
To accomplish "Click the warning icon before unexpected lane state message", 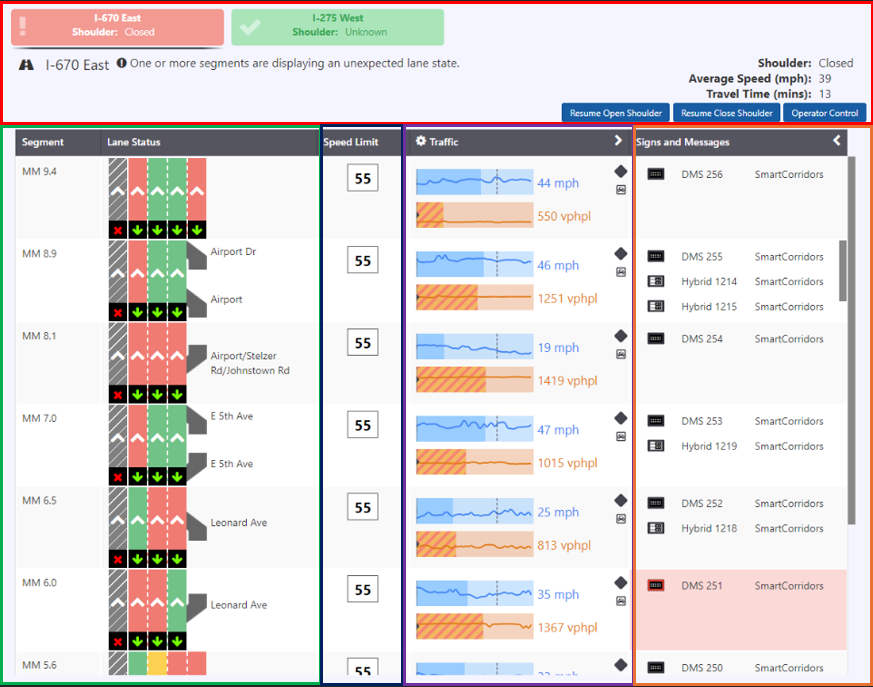I will [x=121, y=63].
